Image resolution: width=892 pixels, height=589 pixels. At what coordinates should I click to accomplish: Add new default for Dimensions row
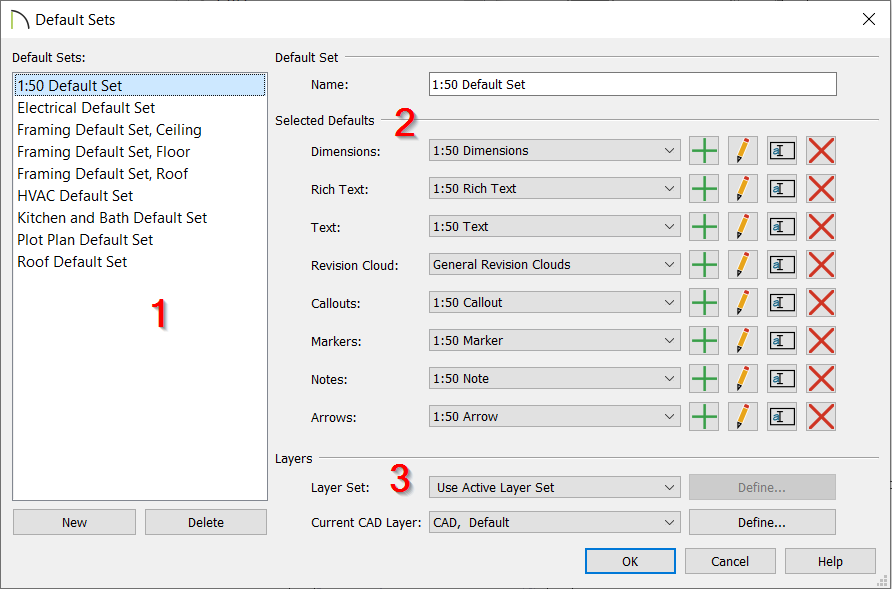[704, 151]
